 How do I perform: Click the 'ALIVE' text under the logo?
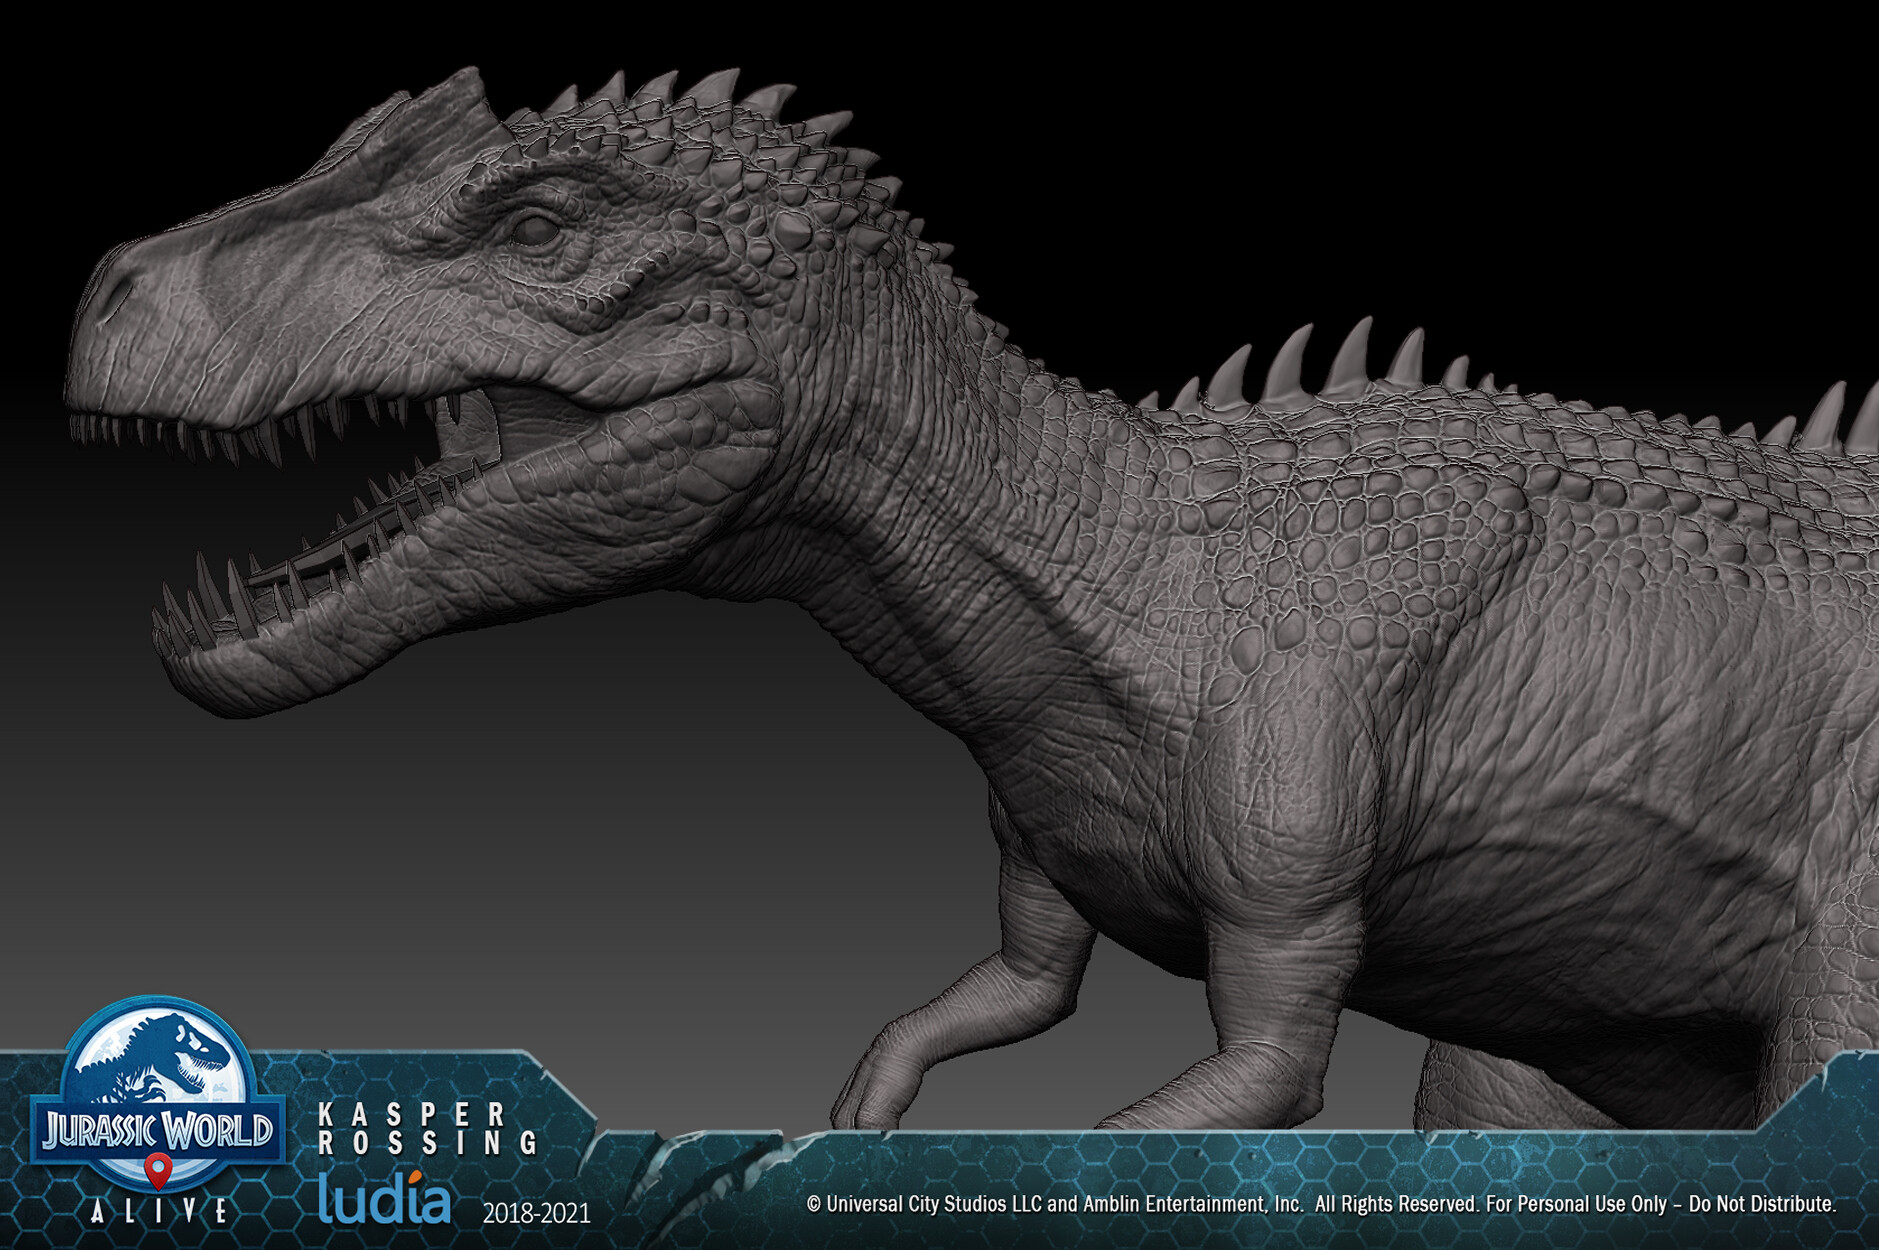pyautogui.click(x=160, y=1211)
